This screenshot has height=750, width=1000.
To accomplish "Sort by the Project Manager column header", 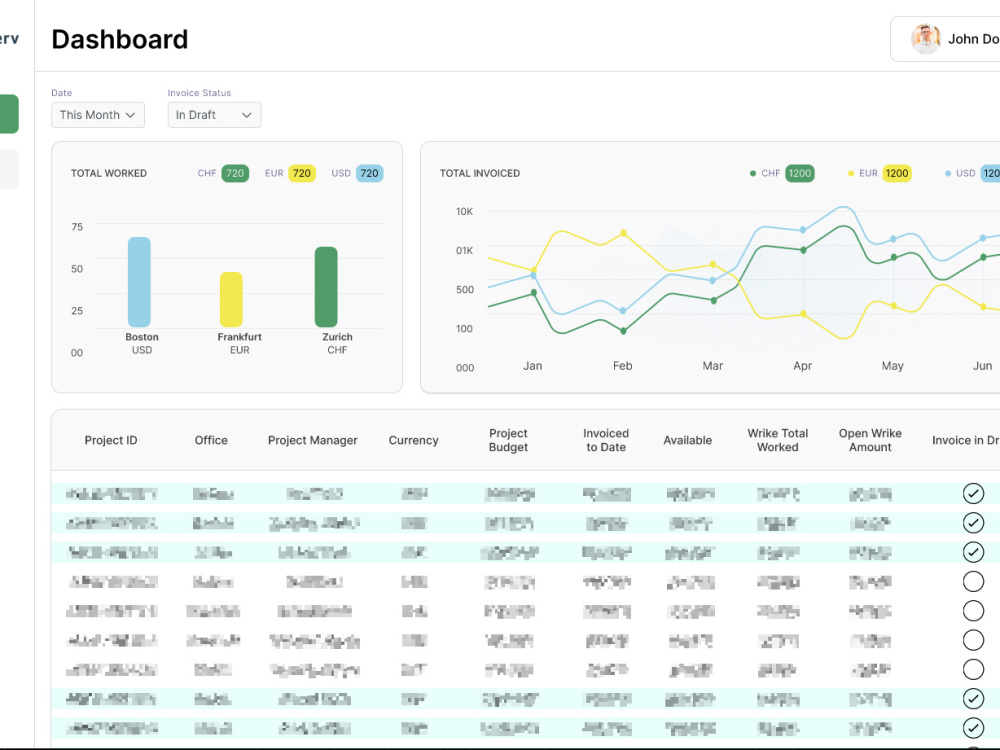I will (x=312, y=440).
